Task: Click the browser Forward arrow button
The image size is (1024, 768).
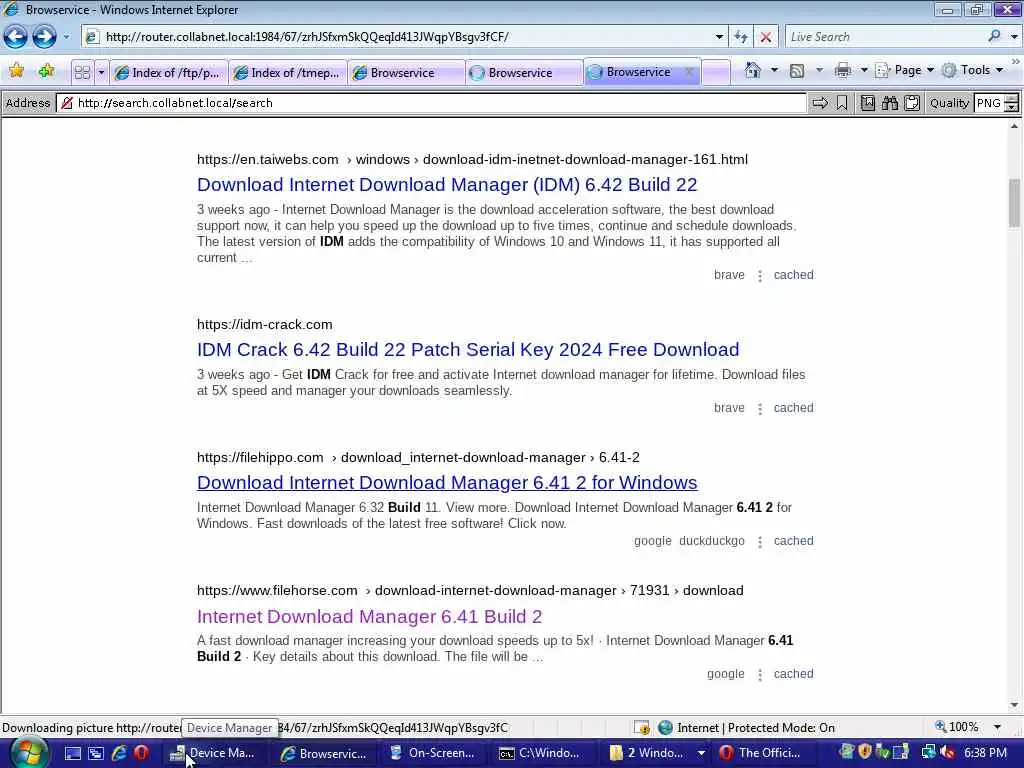Action: pyautogui.click(x=44, y=37)
